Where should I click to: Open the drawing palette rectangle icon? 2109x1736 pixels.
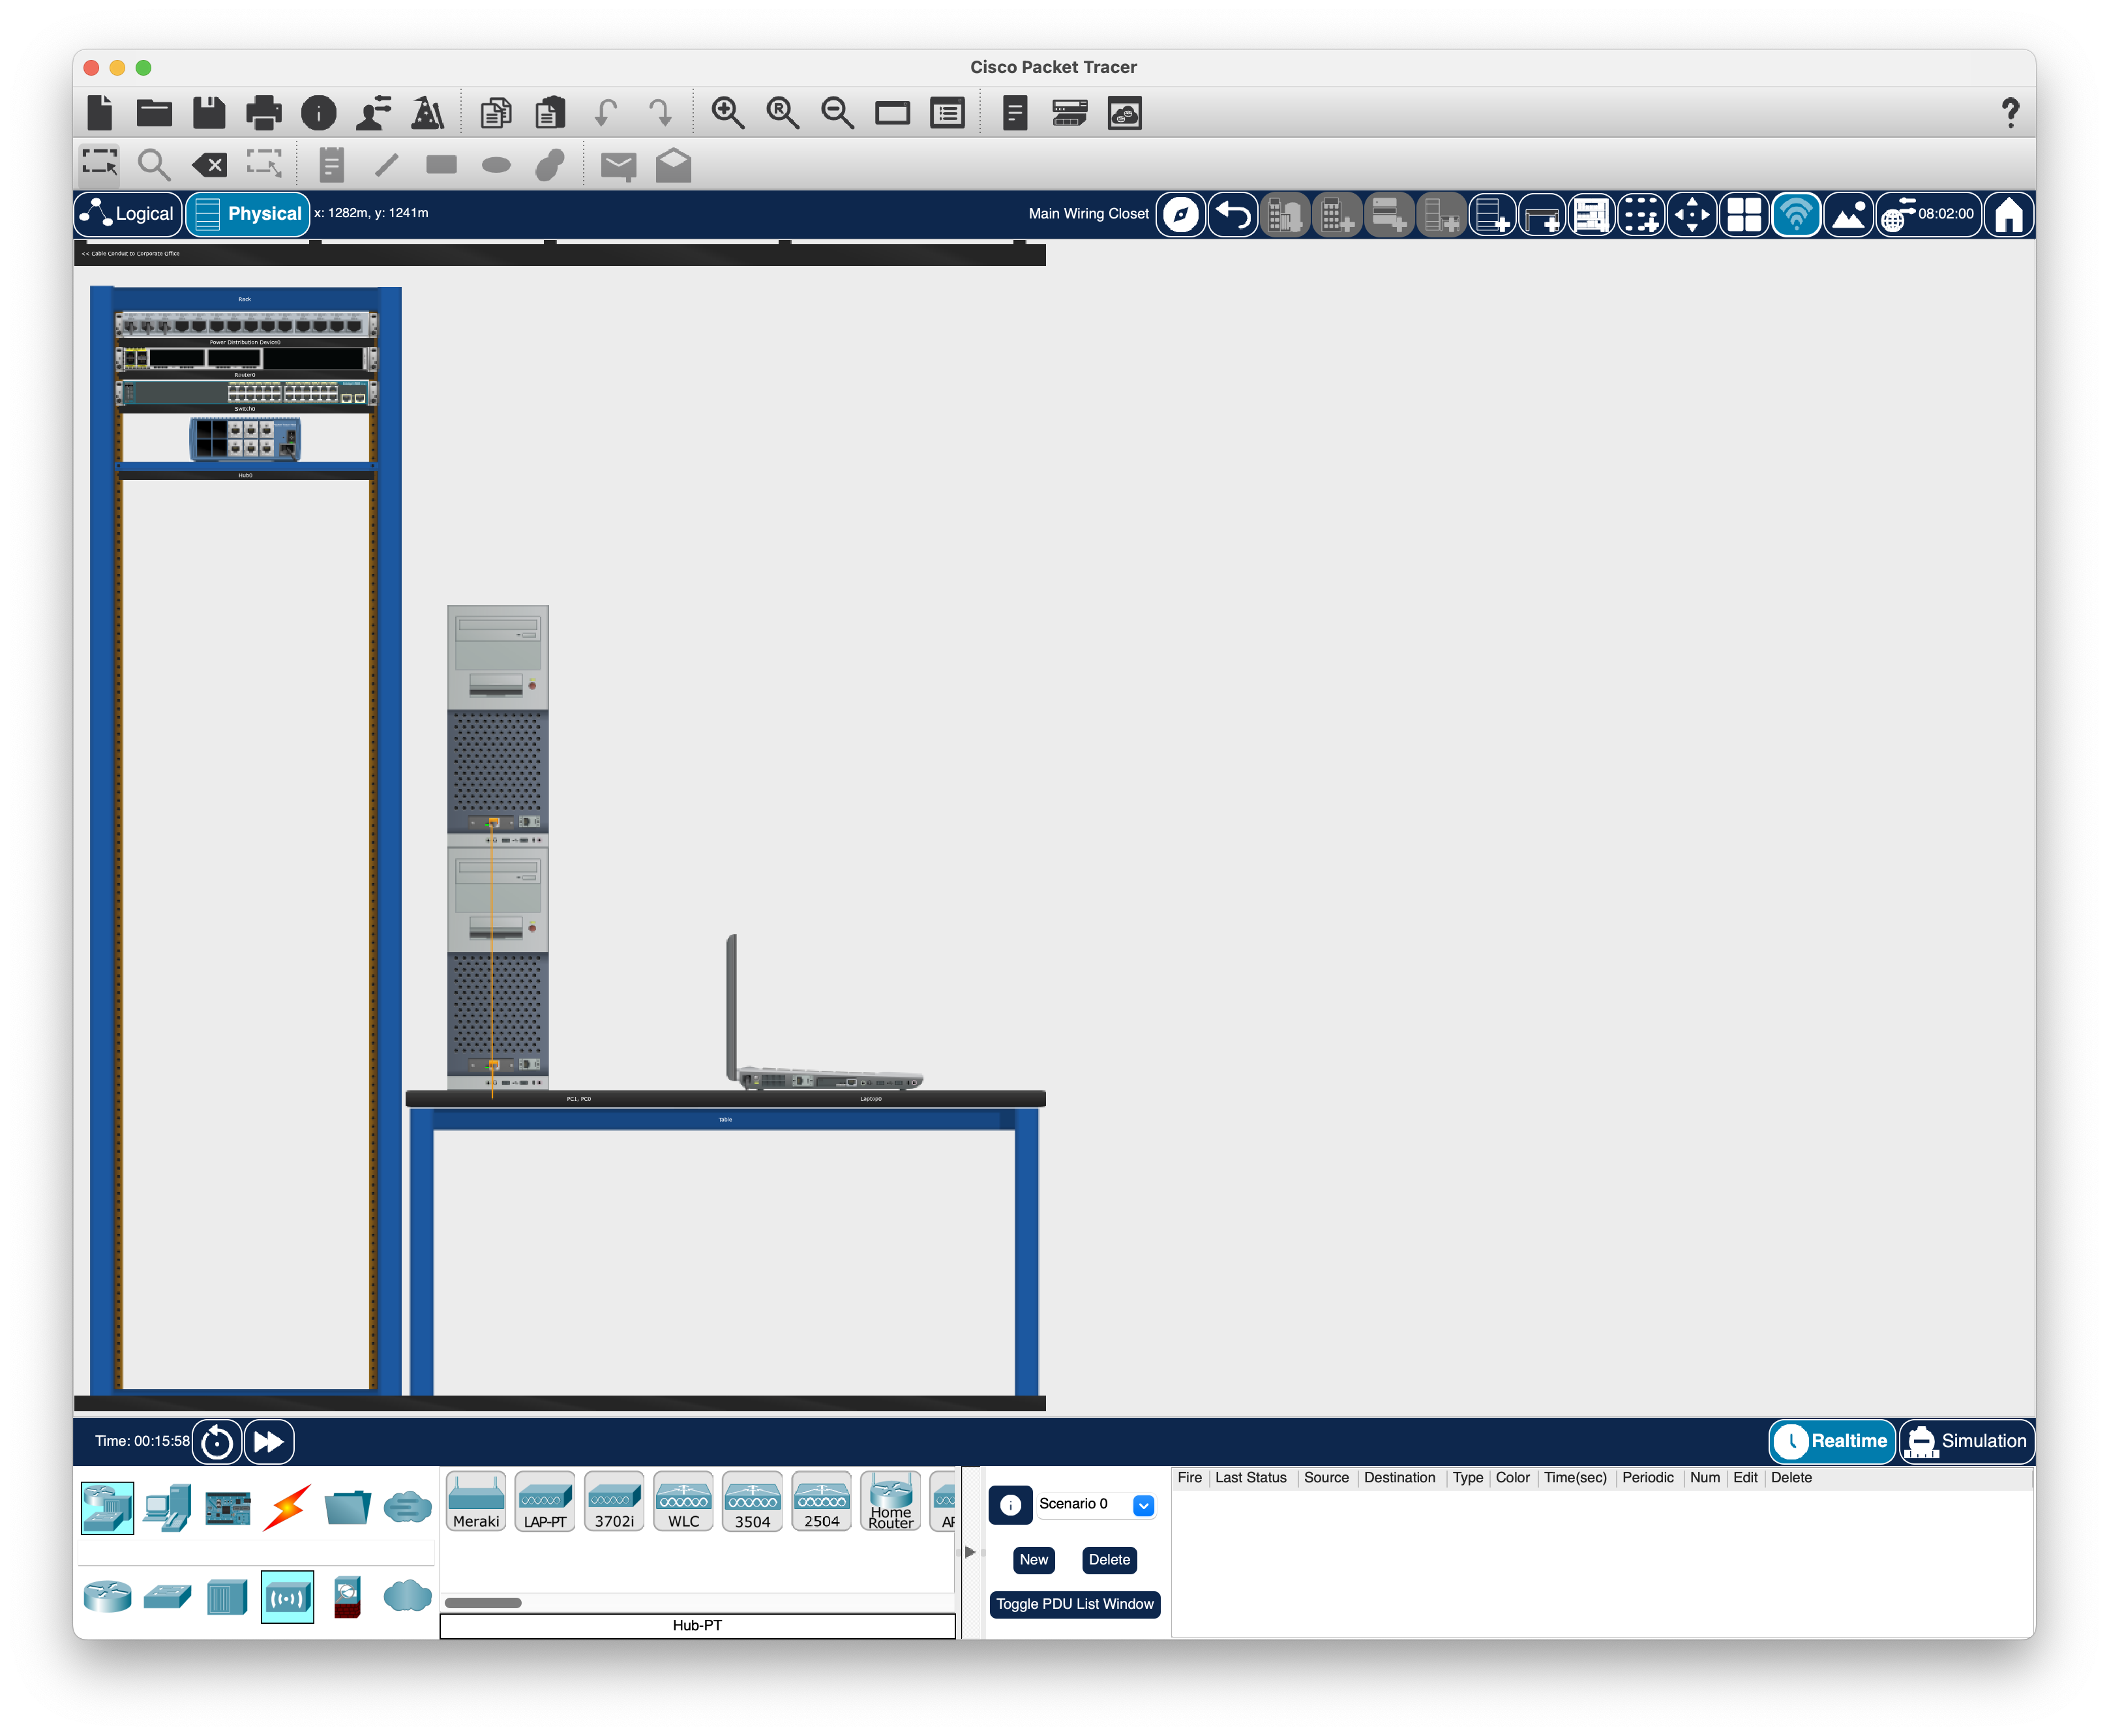point(893,113)
